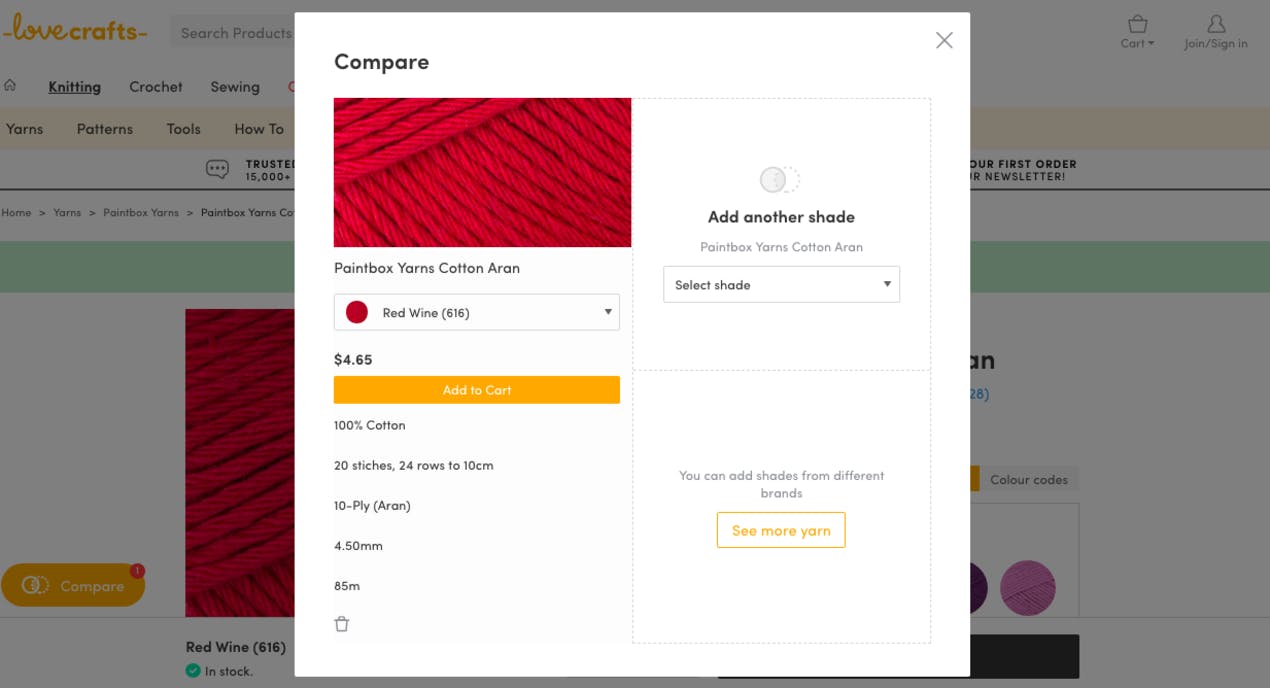The height and width of the screenshot is (688, 1270).
Task: Click the Search Products field
Action: pos(235,33)
